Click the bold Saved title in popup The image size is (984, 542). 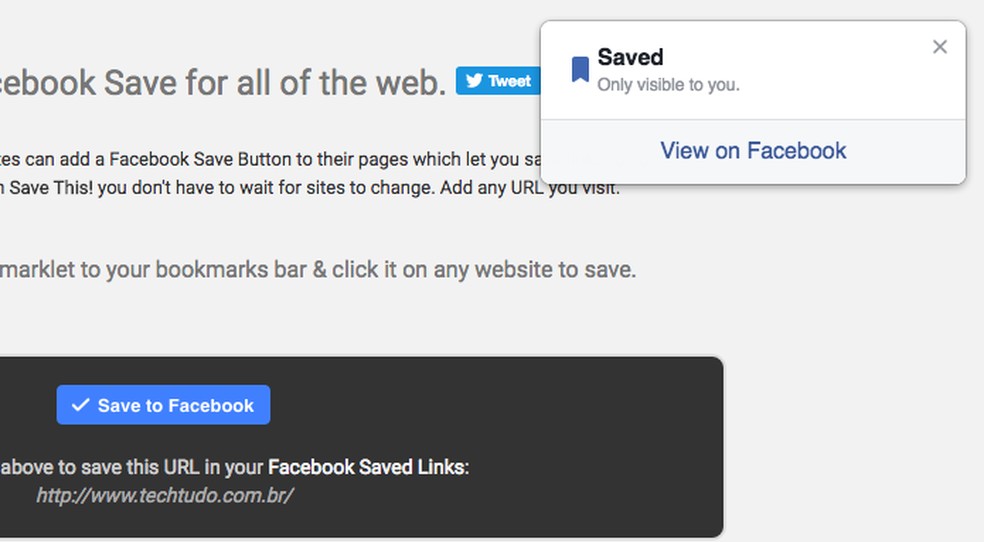click(630, 57)
